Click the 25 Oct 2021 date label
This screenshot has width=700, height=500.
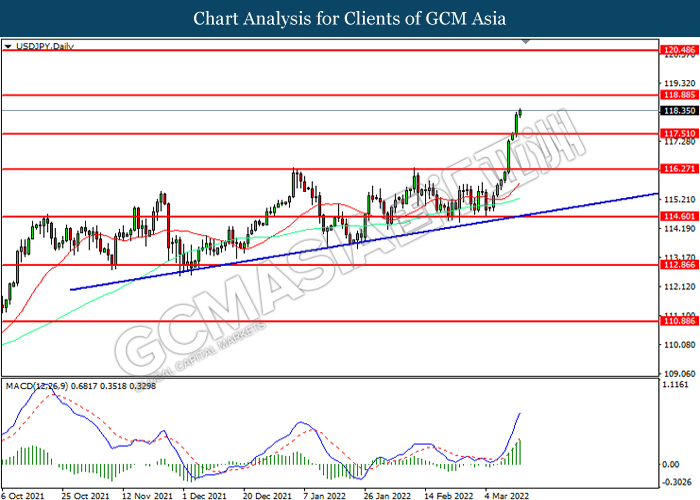tap(85, 496)
